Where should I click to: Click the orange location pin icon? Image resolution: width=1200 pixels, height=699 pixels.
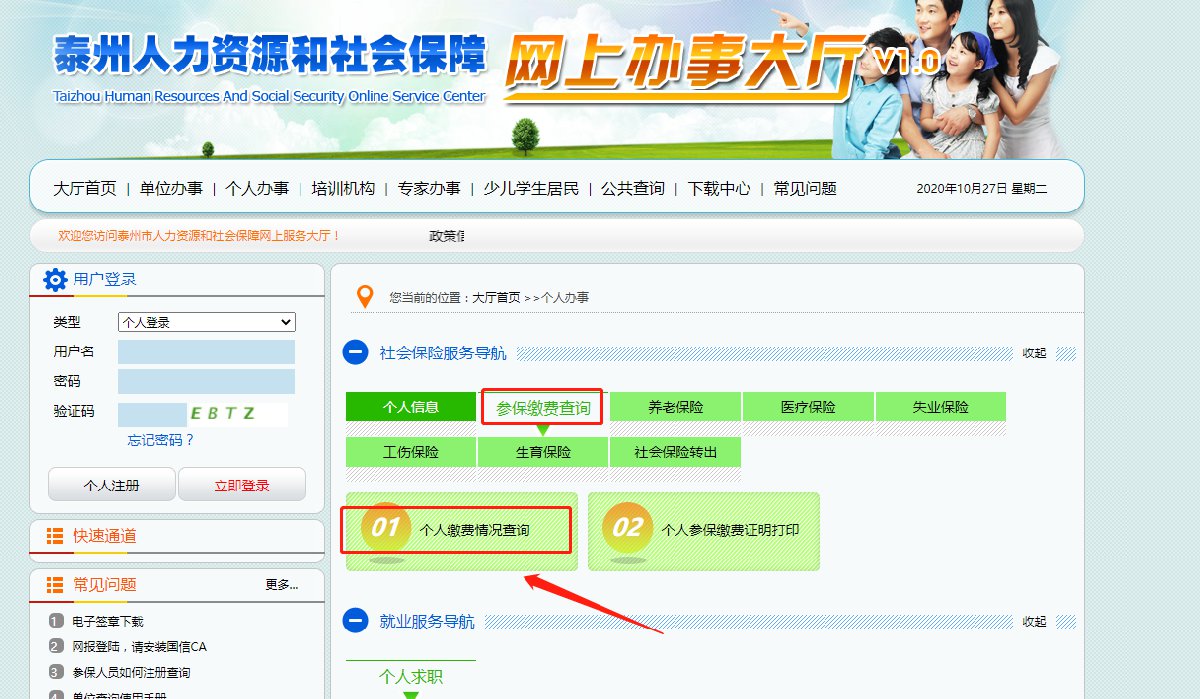(365, 297)
